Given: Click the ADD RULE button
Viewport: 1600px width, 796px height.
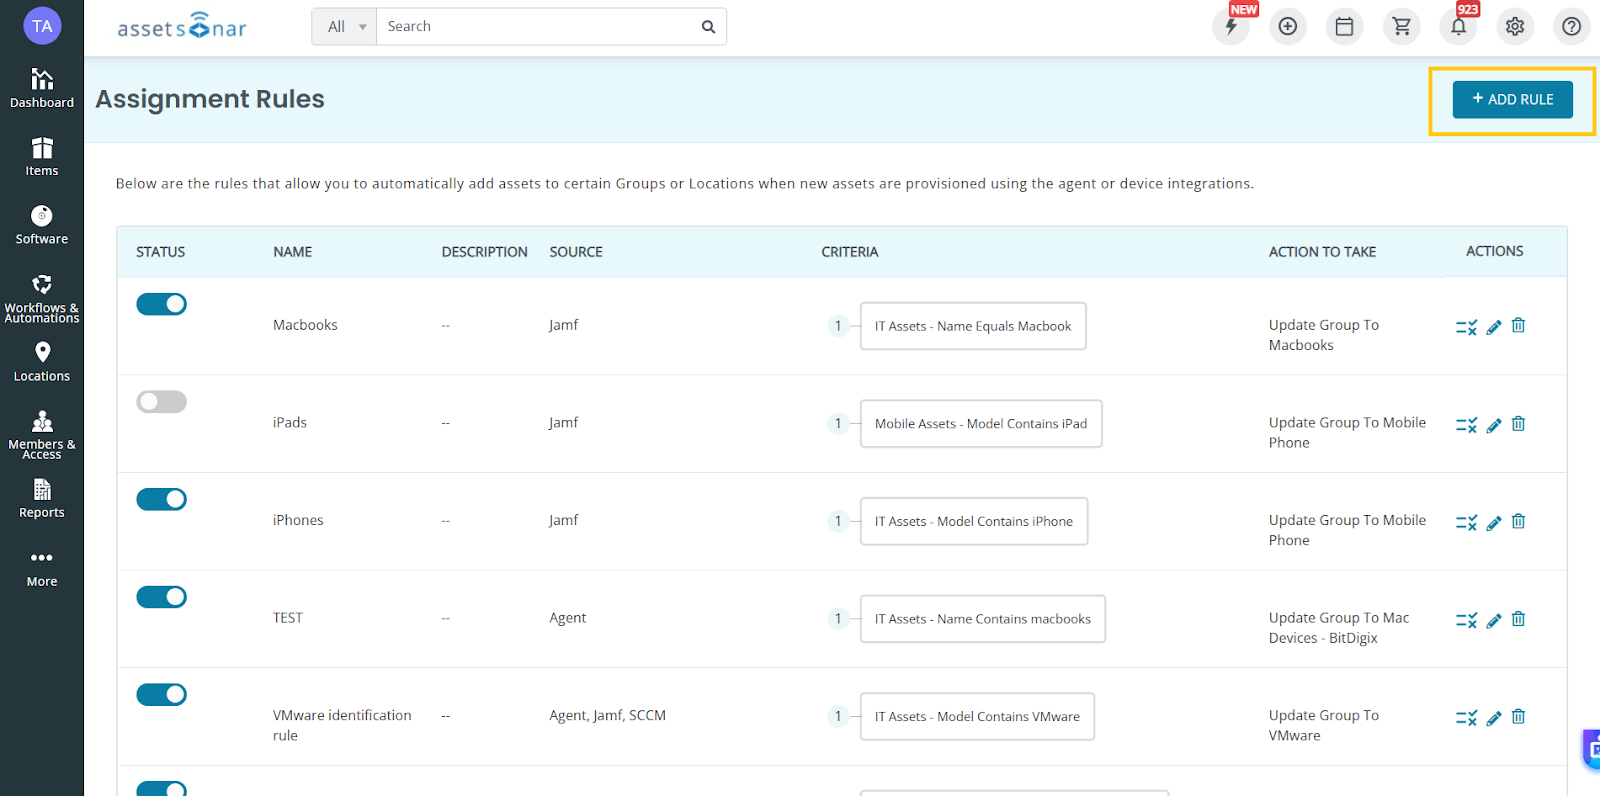Looking at the screenshot, I should (x=1512, y=99).
